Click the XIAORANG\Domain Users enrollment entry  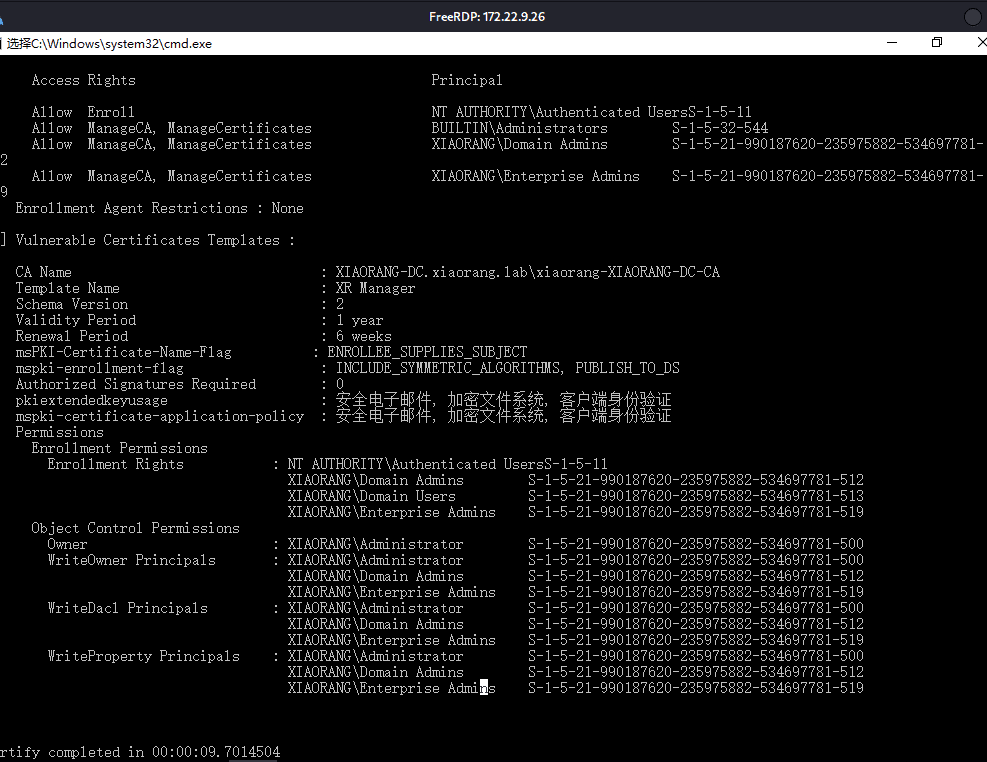click(x=371, y=496)
